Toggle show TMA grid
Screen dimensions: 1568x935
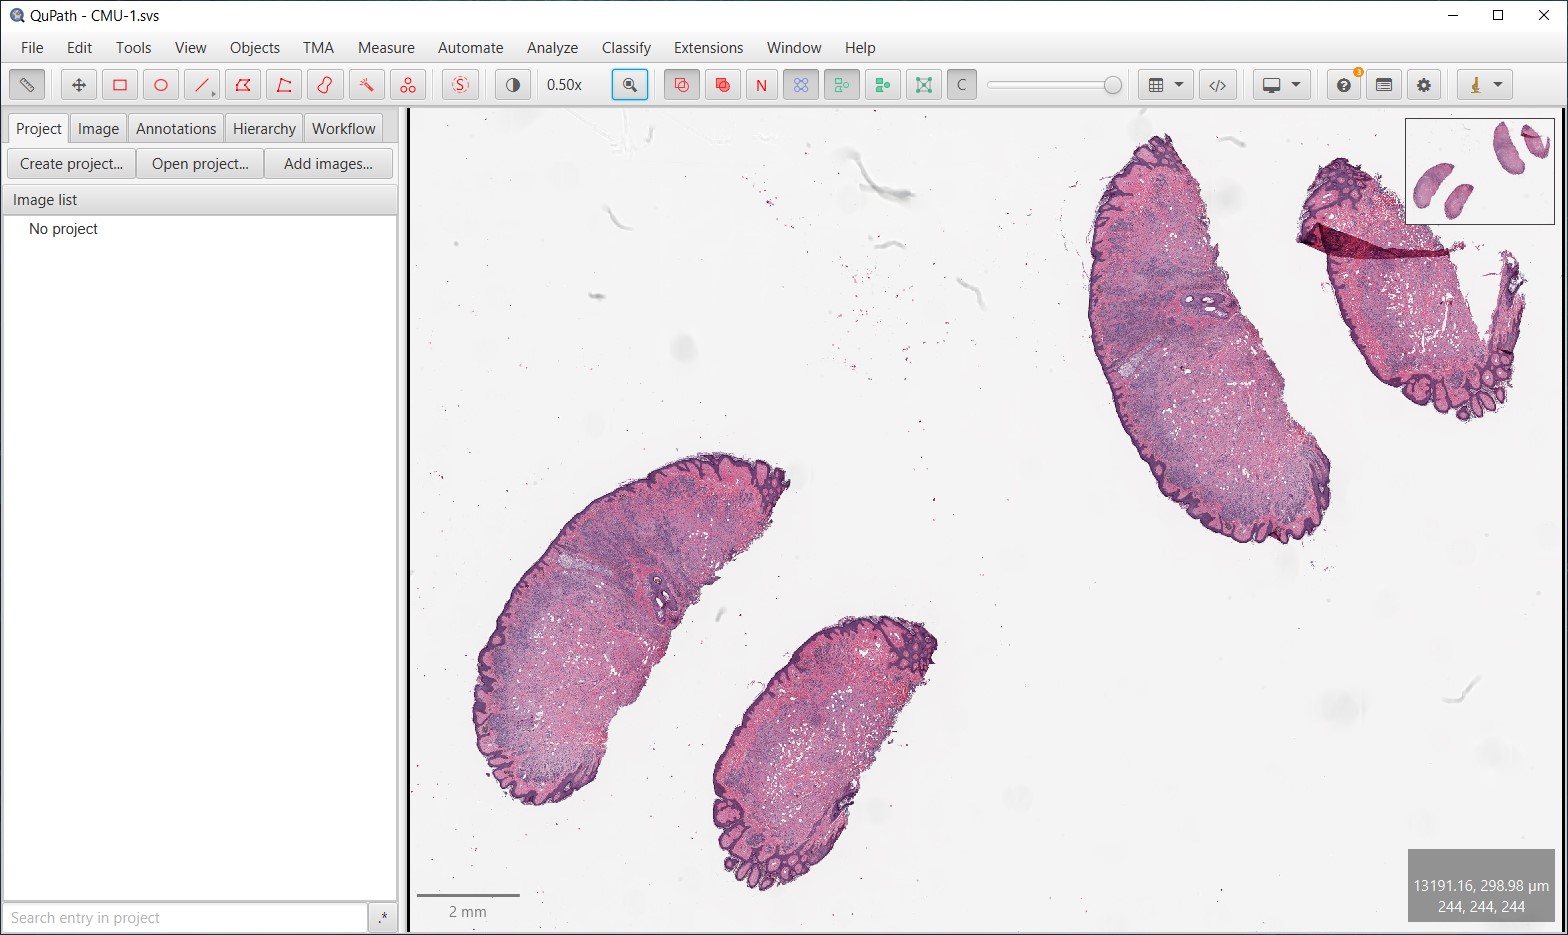(x=801, y=85)
